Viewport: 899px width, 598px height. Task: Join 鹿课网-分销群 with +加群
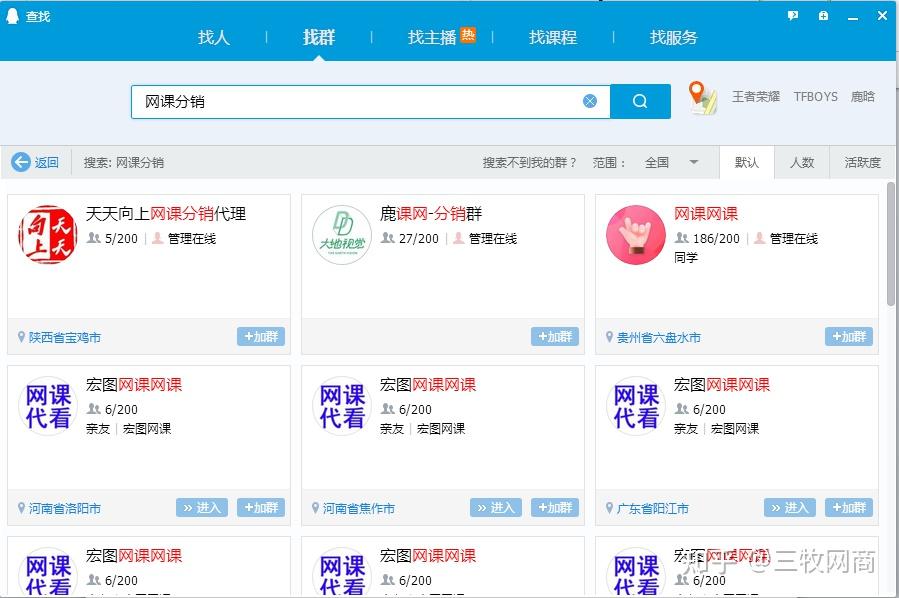coord(554,337)
